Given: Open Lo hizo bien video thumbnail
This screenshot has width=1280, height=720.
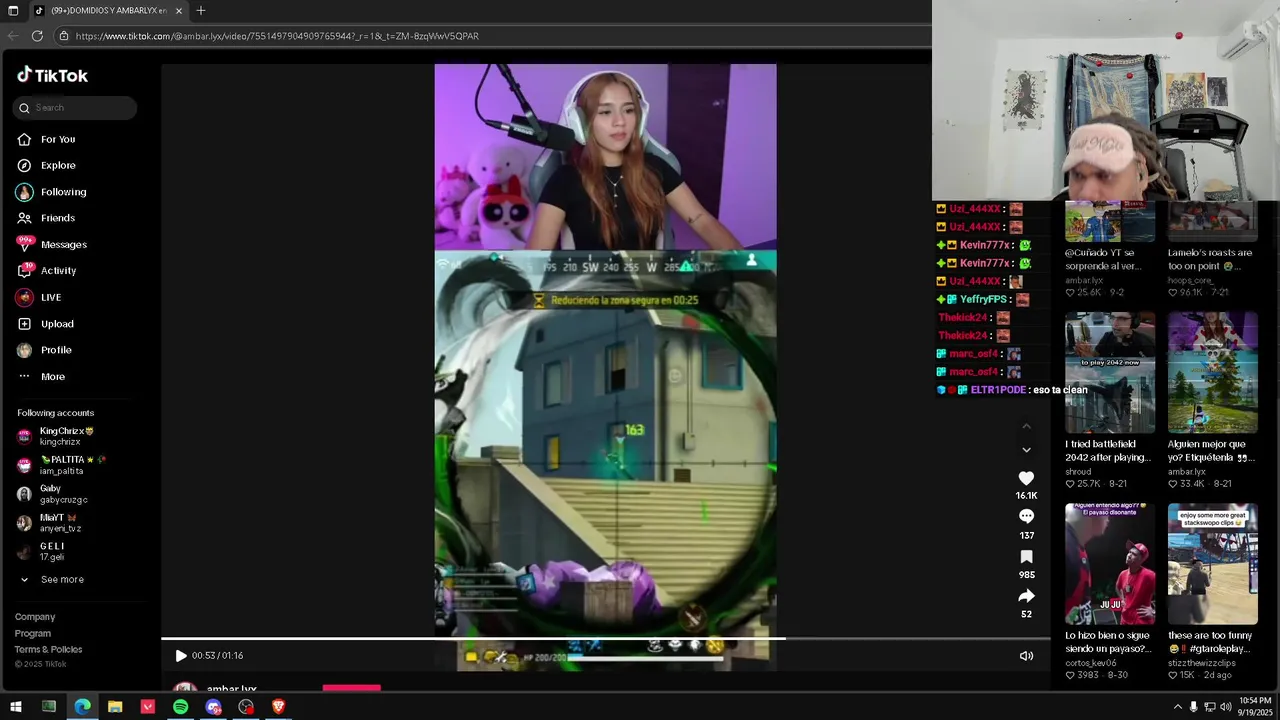Looking at the screenshot, I should point(1109,564).
